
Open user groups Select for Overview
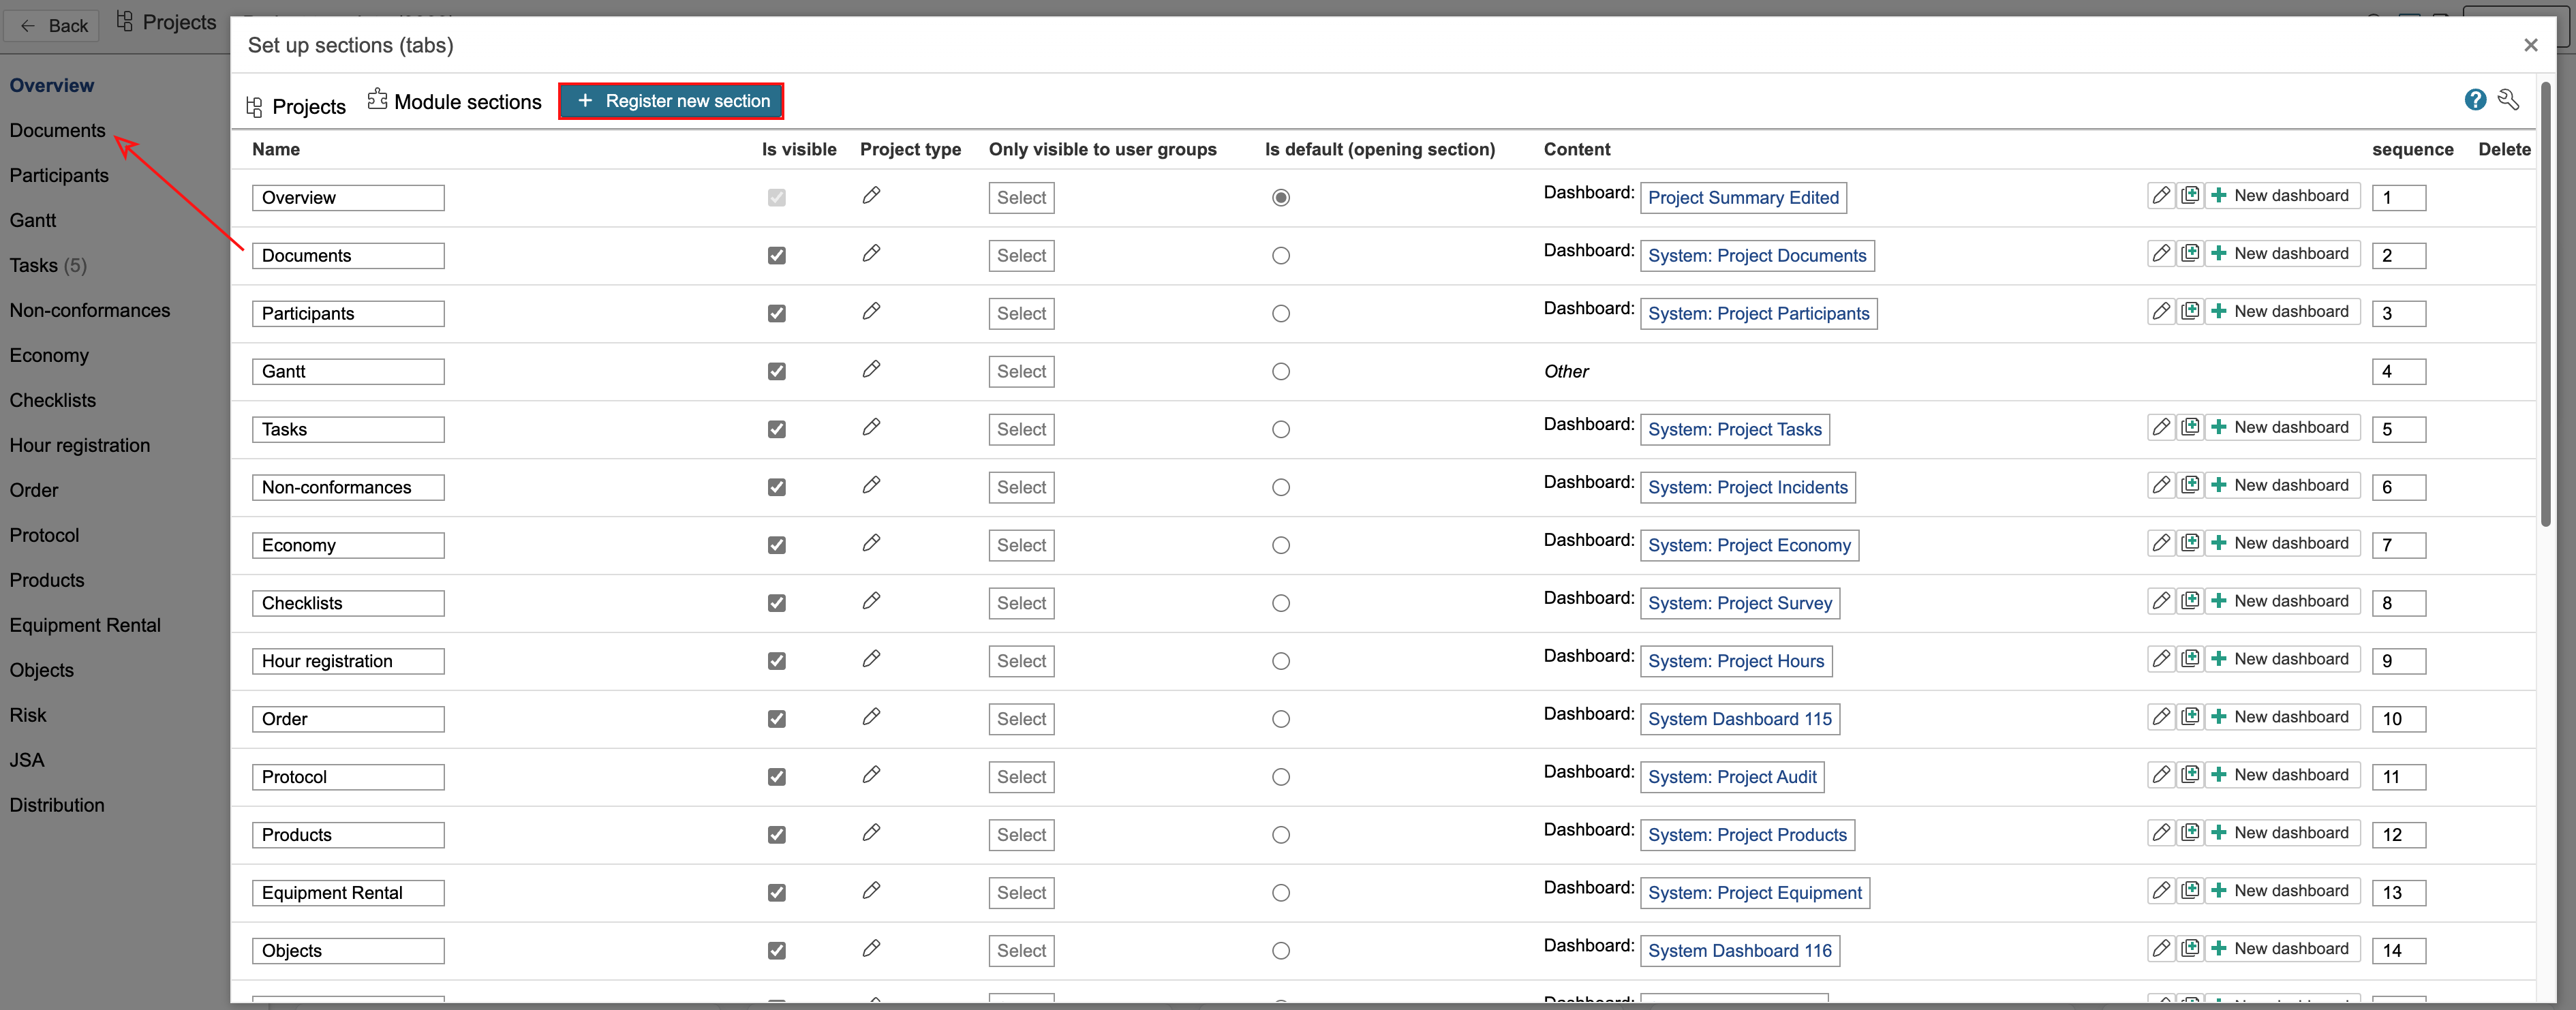pyautogui.click(x=1020, y=198)
